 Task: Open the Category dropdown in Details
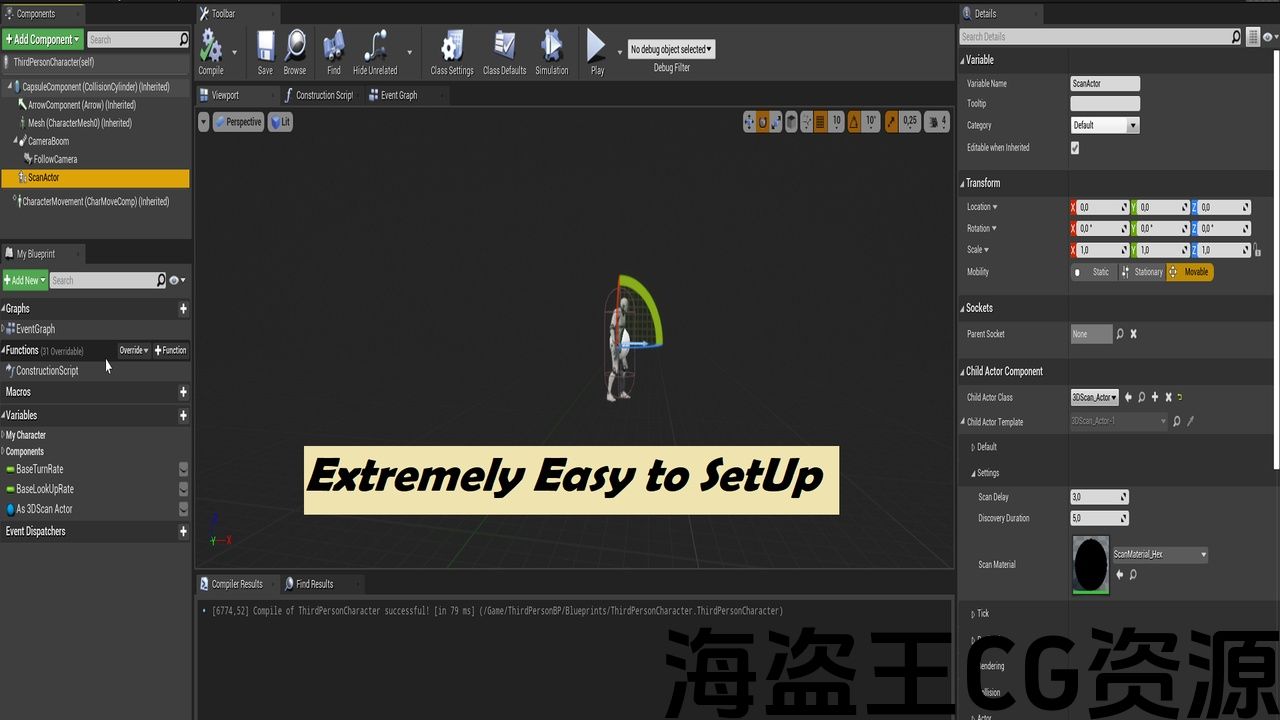coord(1104,126)
